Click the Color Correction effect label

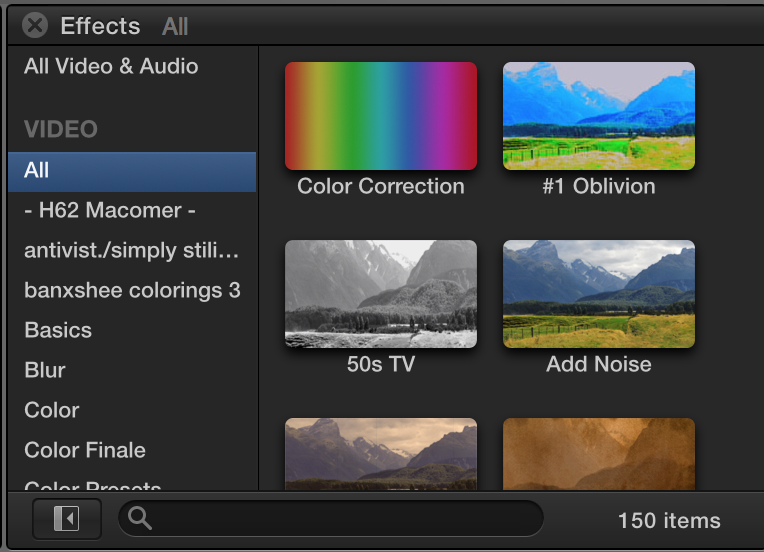tap(380, 187)
